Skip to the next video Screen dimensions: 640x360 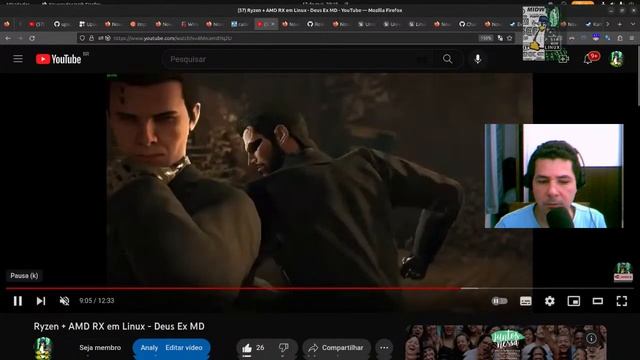(x=40, y=301)
